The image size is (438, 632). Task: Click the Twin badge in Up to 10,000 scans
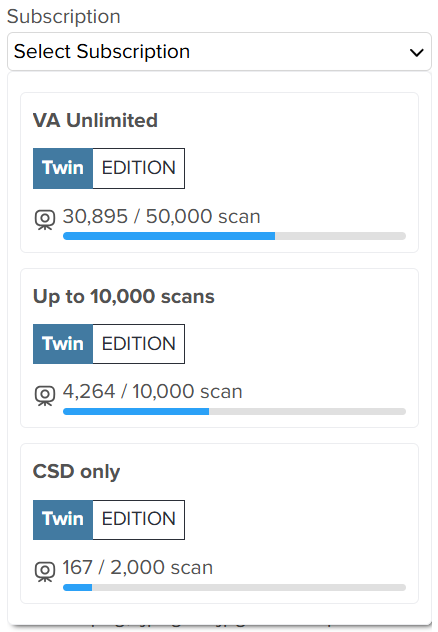pos(63,344)
